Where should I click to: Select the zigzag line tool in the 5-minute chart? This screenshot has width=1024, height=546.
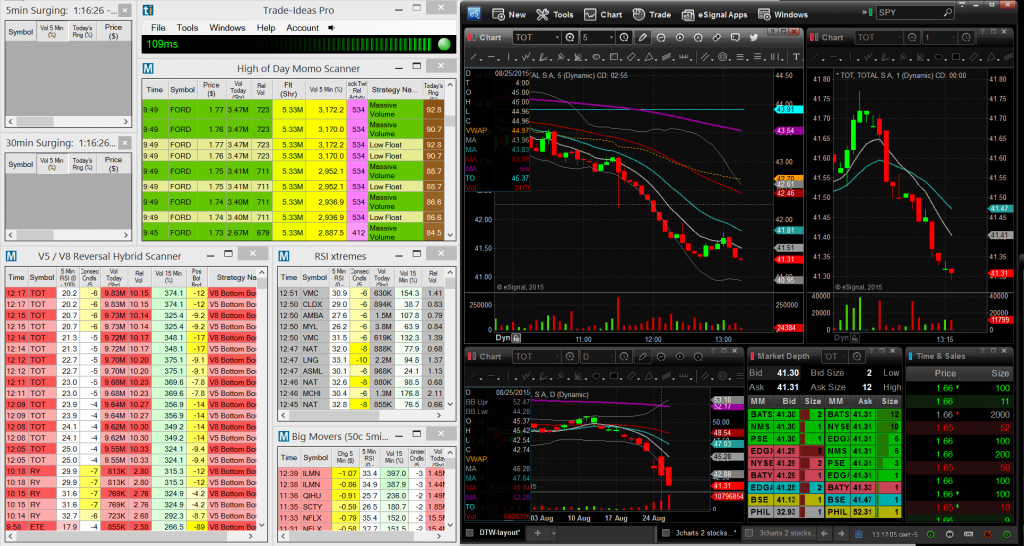click(526, 57)
